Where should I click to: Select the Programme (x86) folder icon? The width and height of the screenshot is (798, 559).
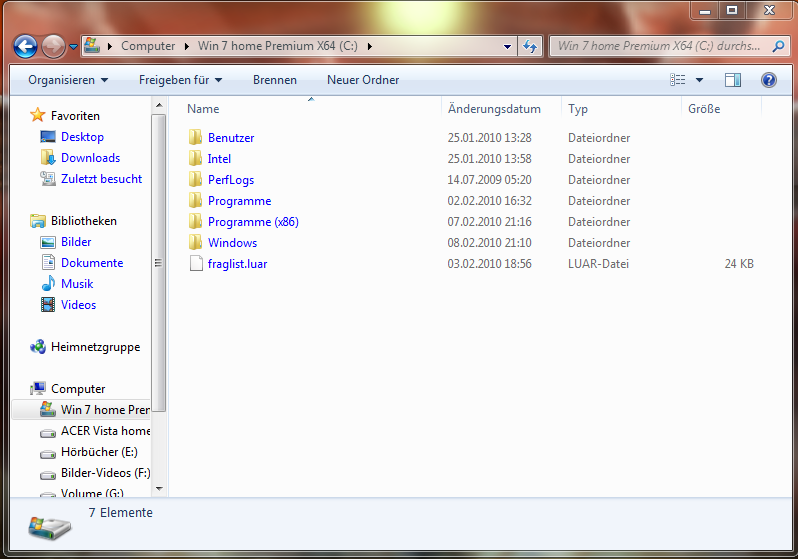click(x=195, y=221)
